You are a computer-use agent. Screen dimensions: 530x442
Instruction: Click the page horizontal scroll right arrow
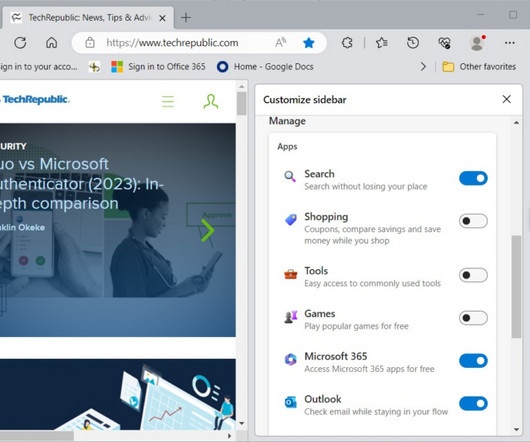click(x=230, y=436)
